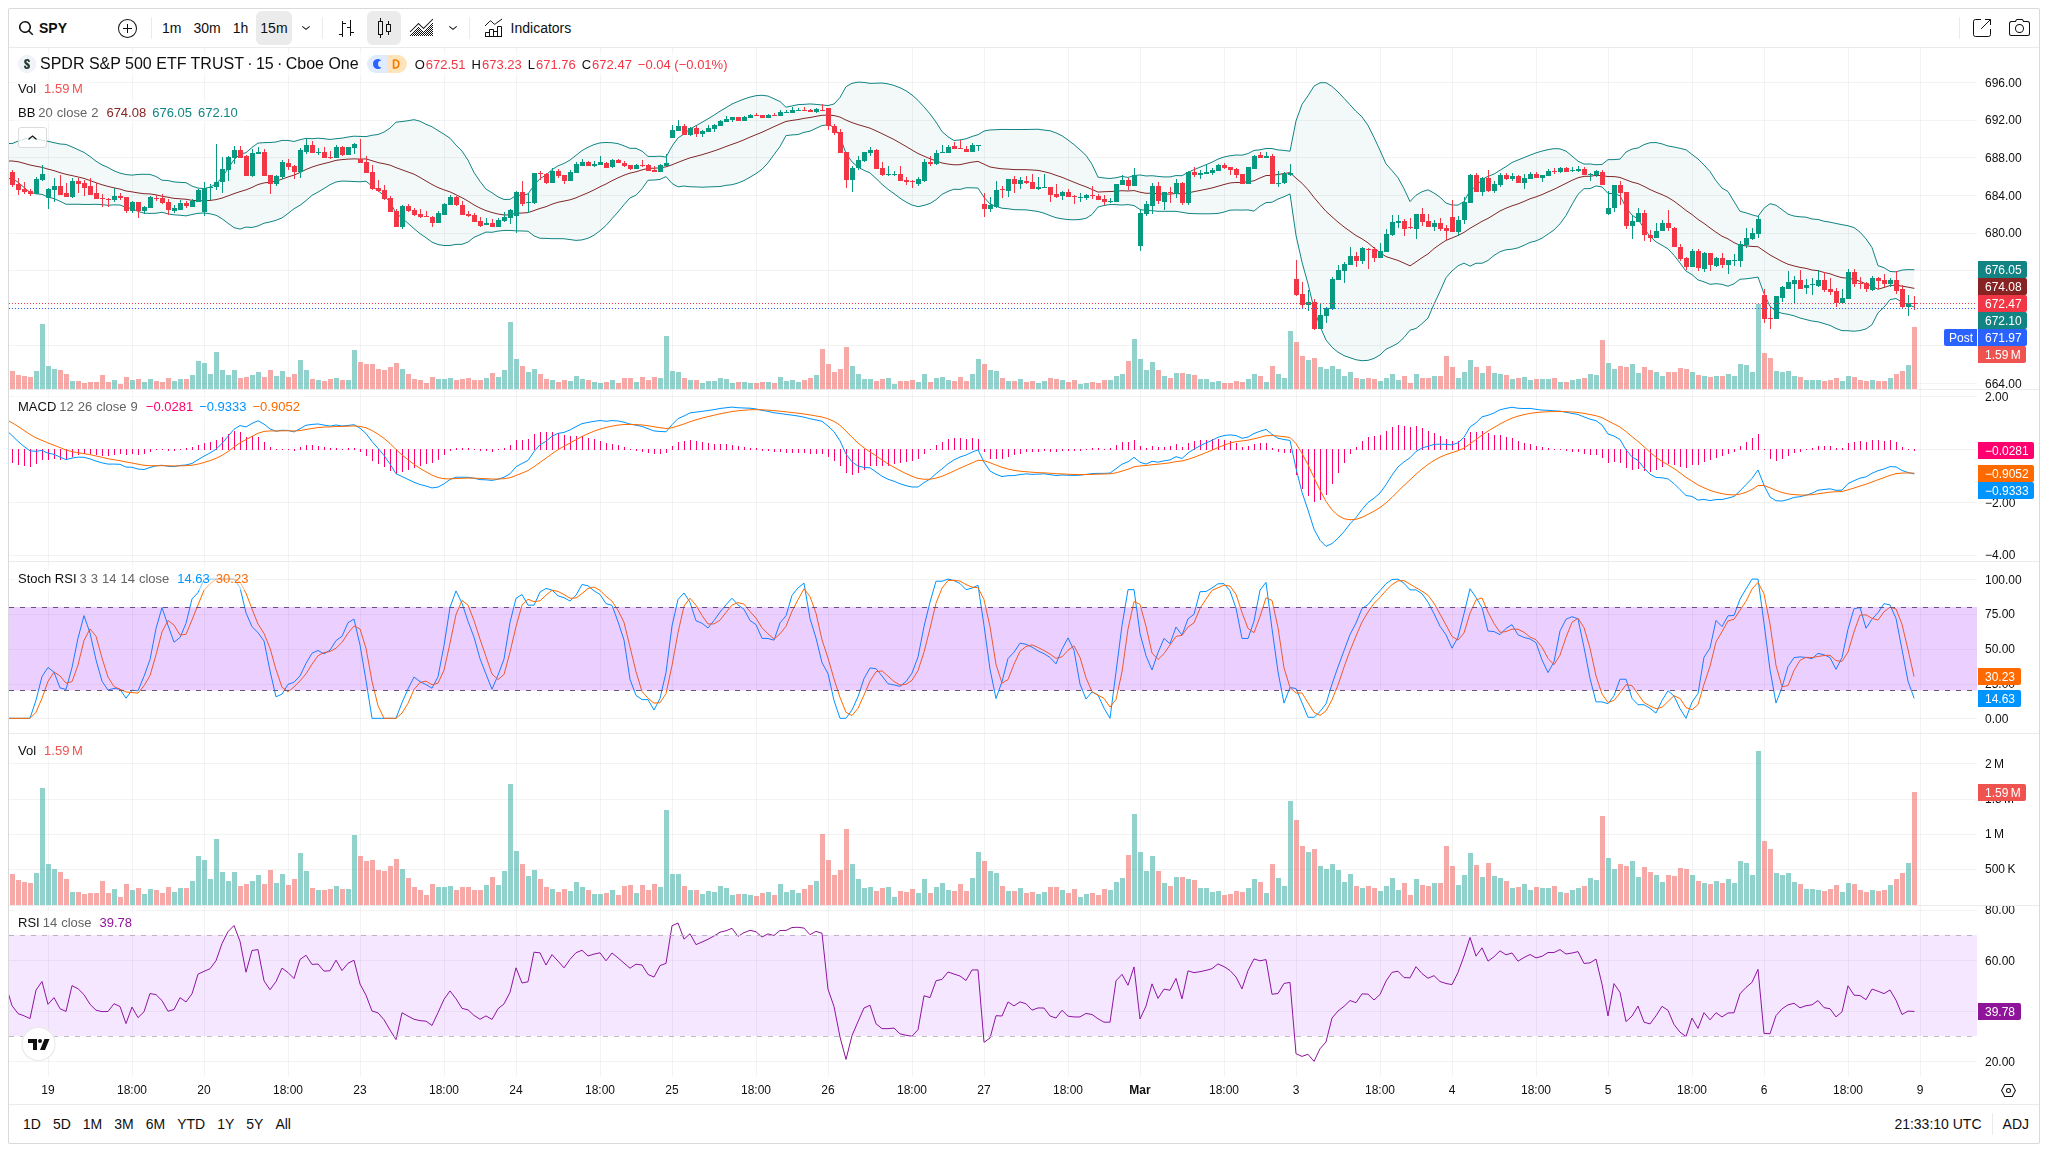2048x1152 pixels.
Task: Toggle the extended hours session indicator
Action: click(378, 64)
